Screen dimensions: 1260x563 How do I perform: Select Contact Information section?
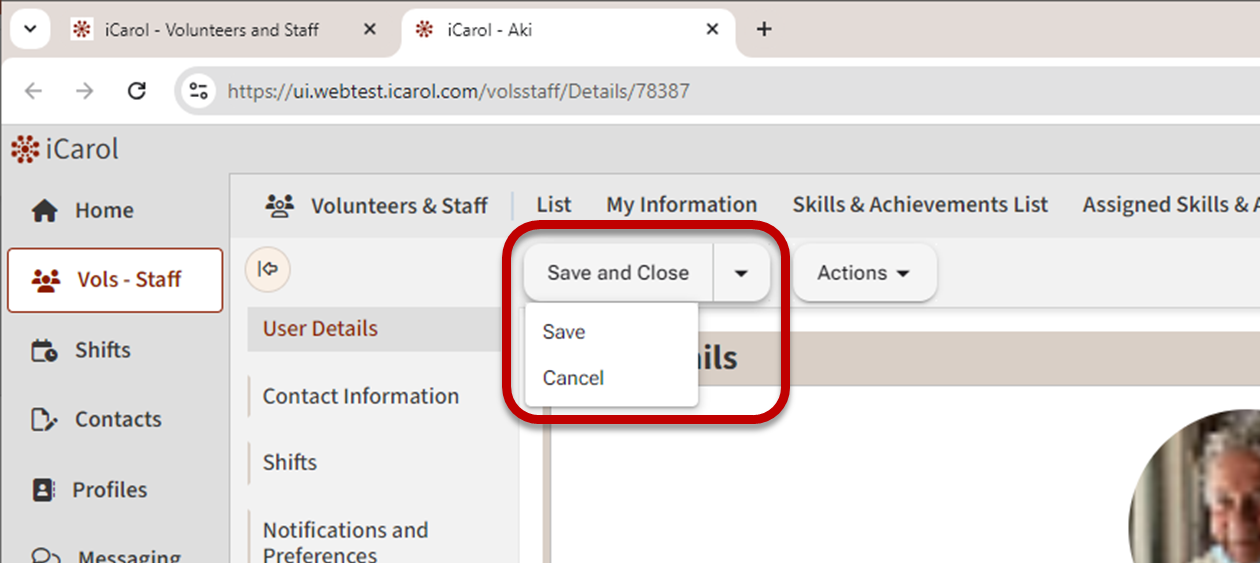[360, 396]
